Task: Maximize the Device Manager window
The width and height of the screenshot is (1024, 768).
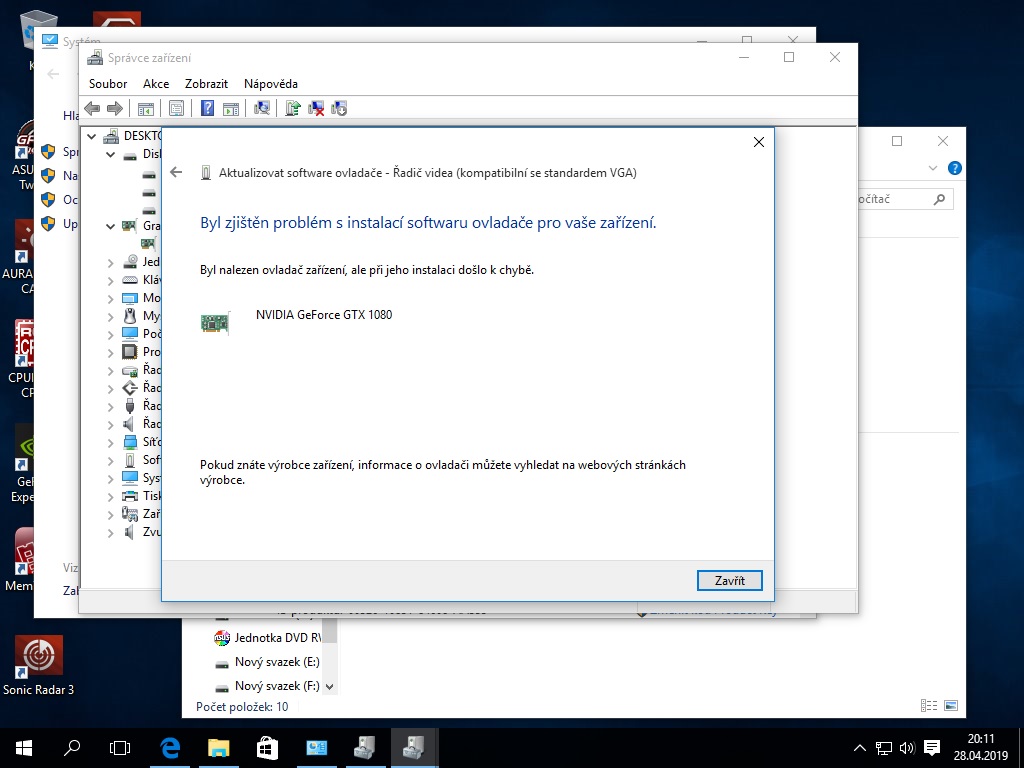Action: tap(789, 57)
